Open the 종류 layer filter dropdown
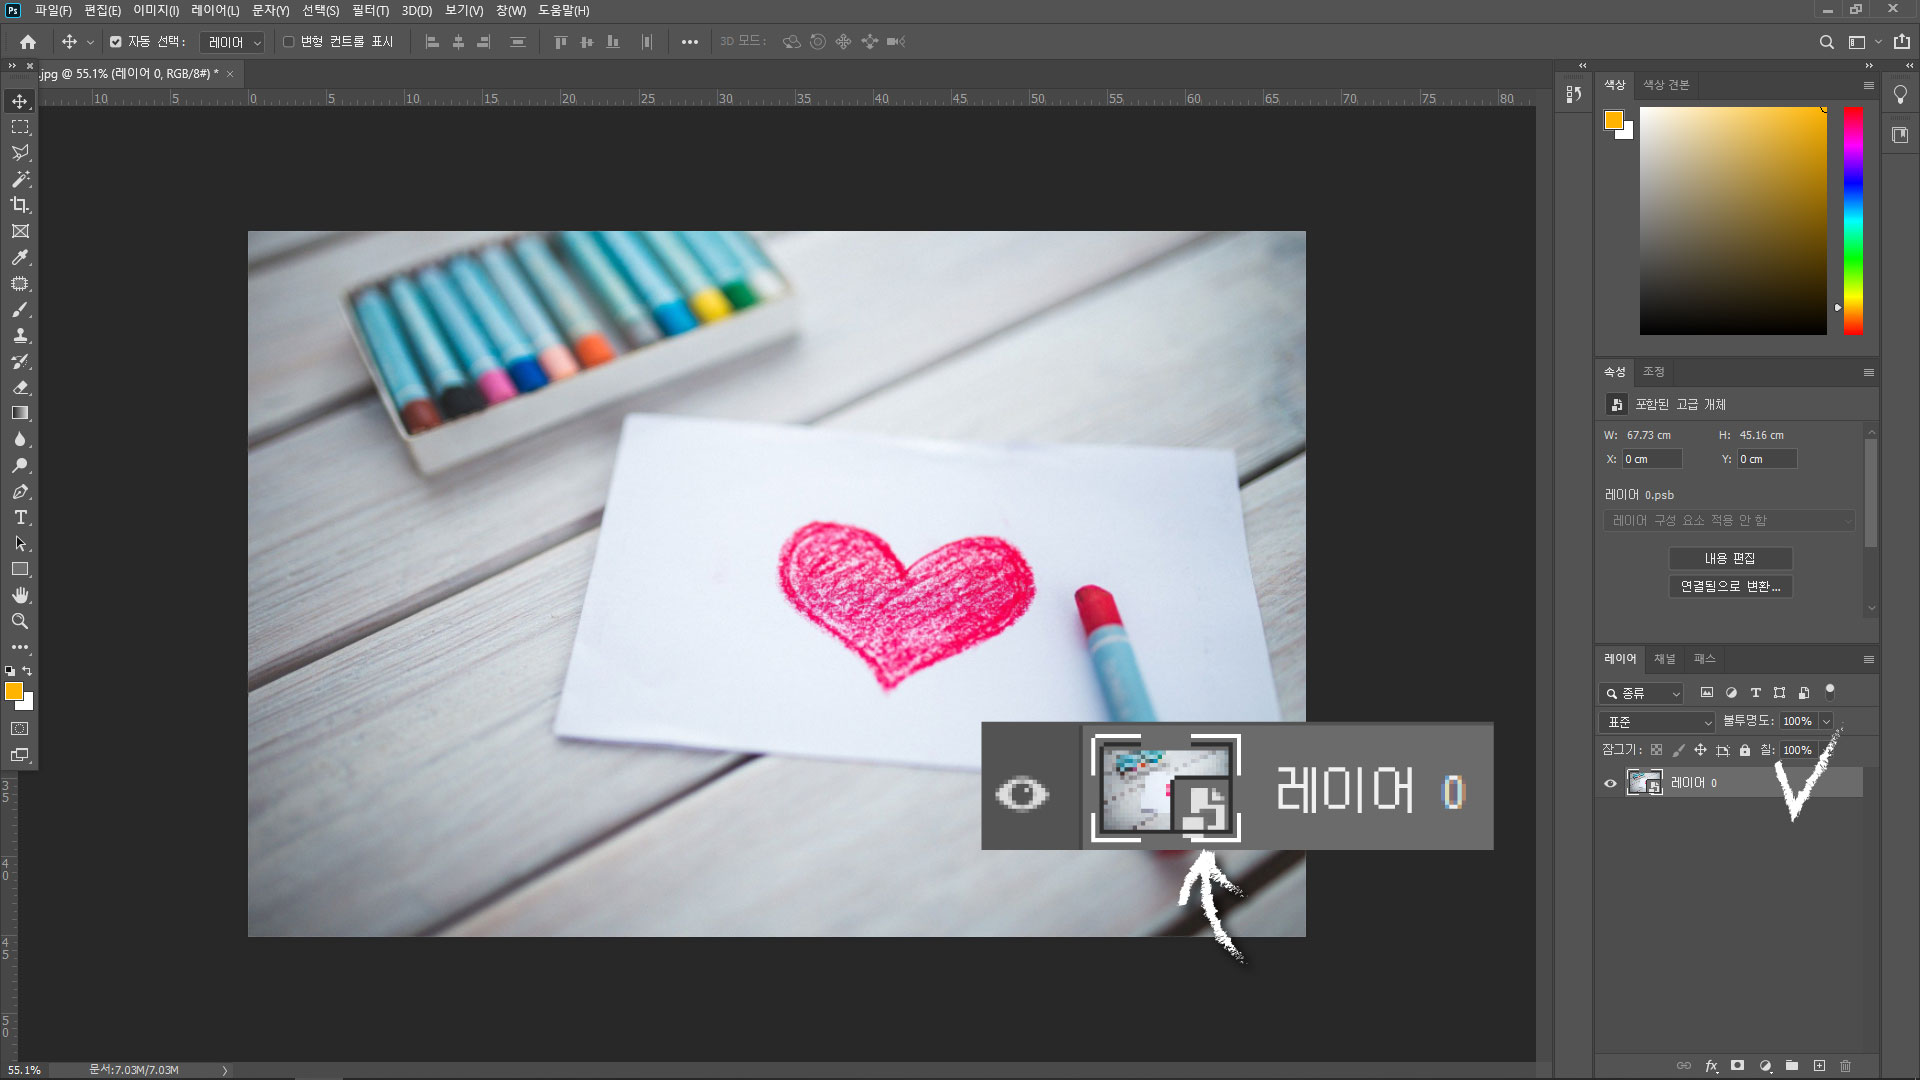The width and height of the screenshot is (1920, 1080). [1642, 693]
